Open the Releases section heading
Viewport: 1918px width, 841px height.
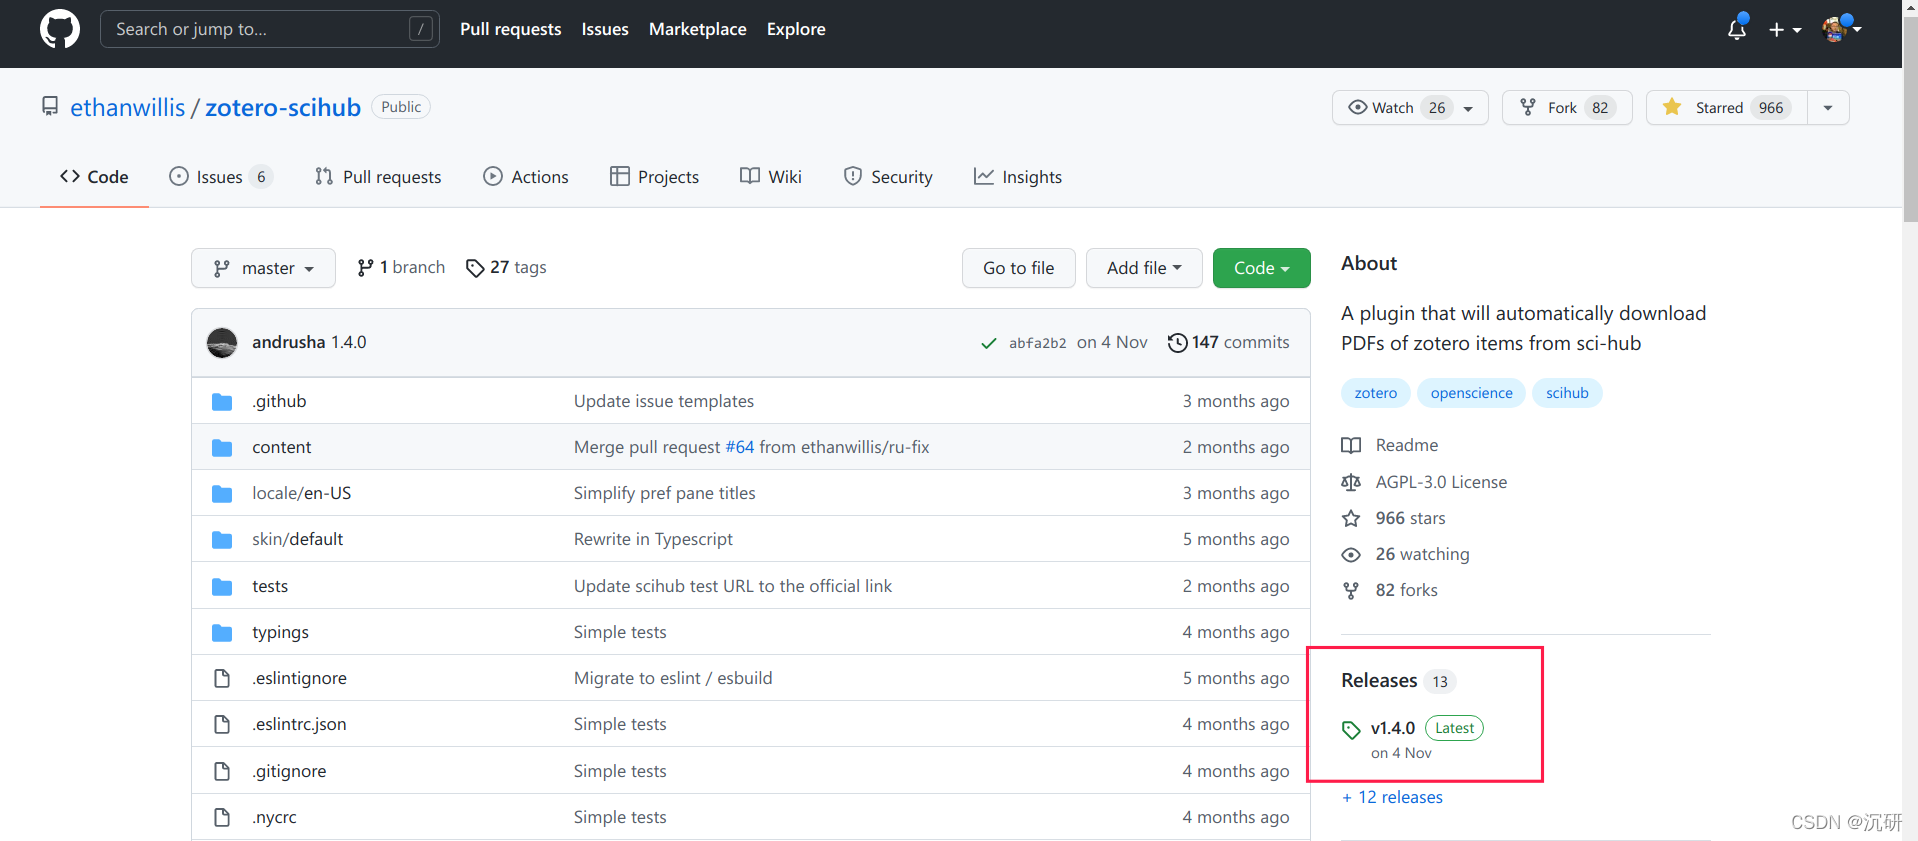pos(1379,680)
